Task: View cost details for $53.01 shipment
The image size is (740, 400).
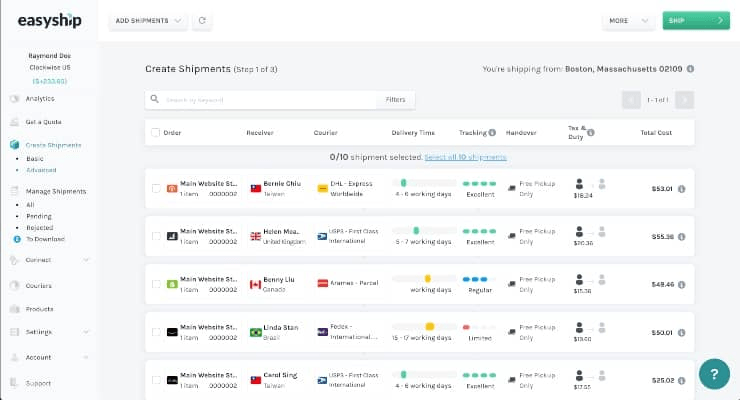Action: tap(681, 189)
